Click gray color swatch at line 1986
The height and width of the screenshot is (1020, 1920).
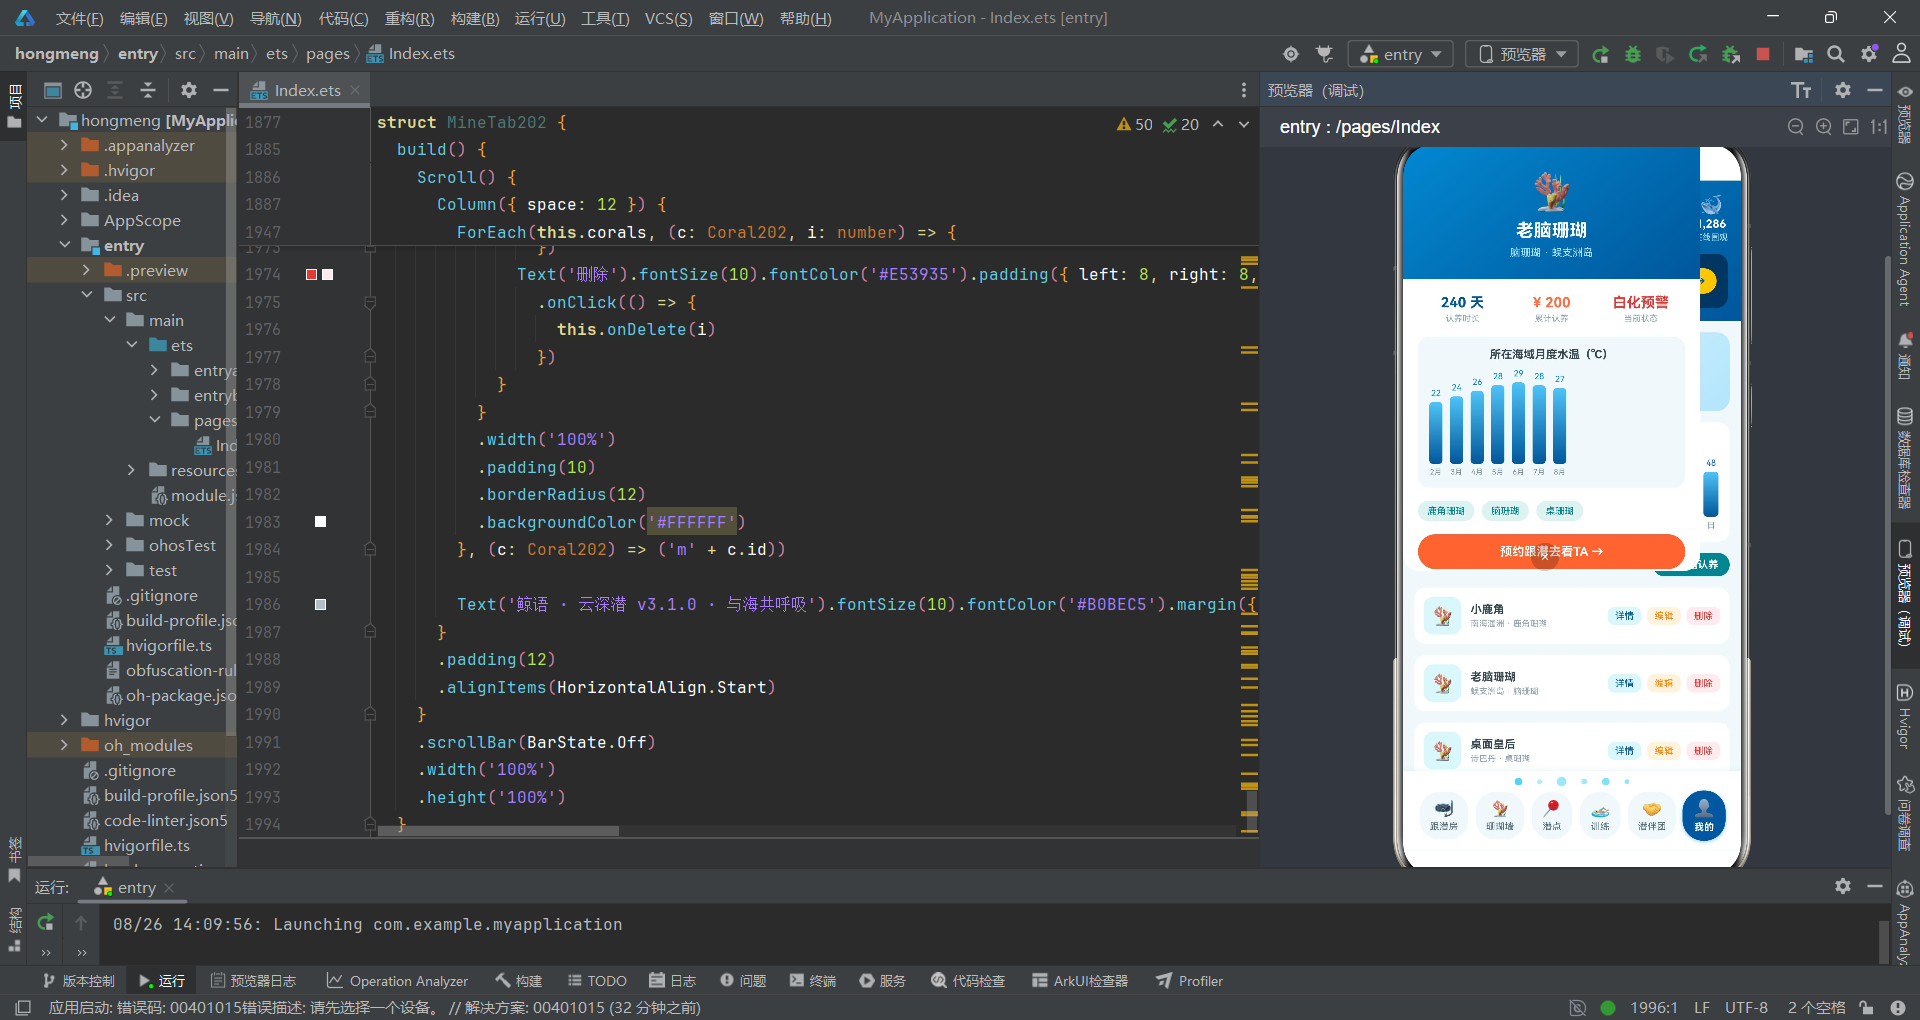coord(320,604)
